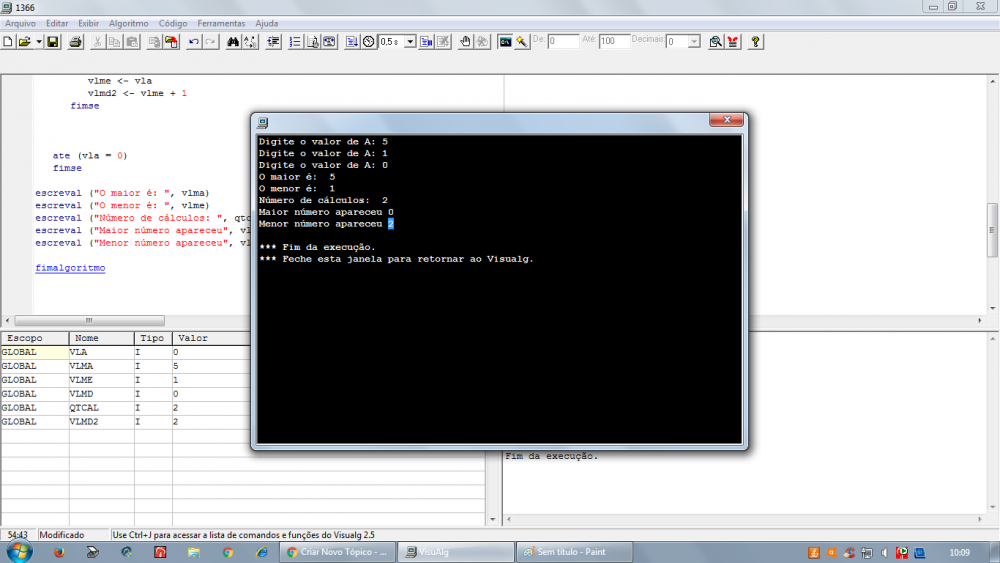Toggle the DOS console mode icon

(x=505, y=42)
